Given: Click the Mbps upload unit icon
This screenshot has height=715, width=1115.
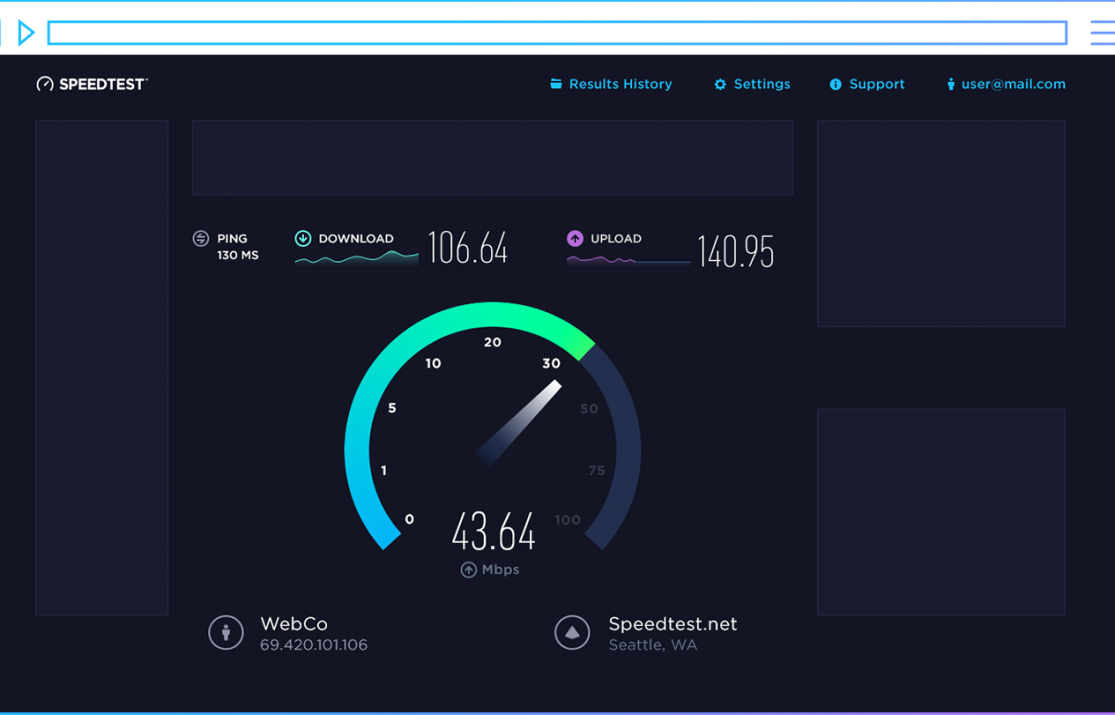Looking at the screenshot, I should pos(468,570).
